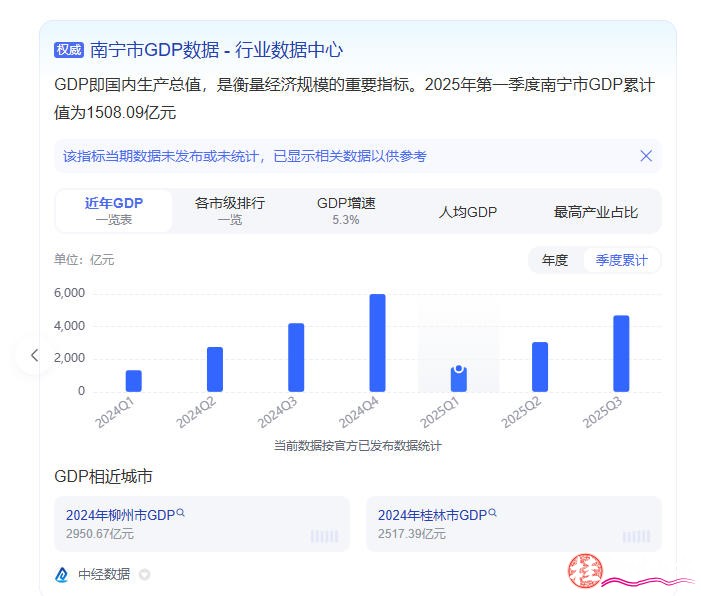The image size is (701, 596).
Task: Select the 近年GDP tab
Action: pos(114,211)
